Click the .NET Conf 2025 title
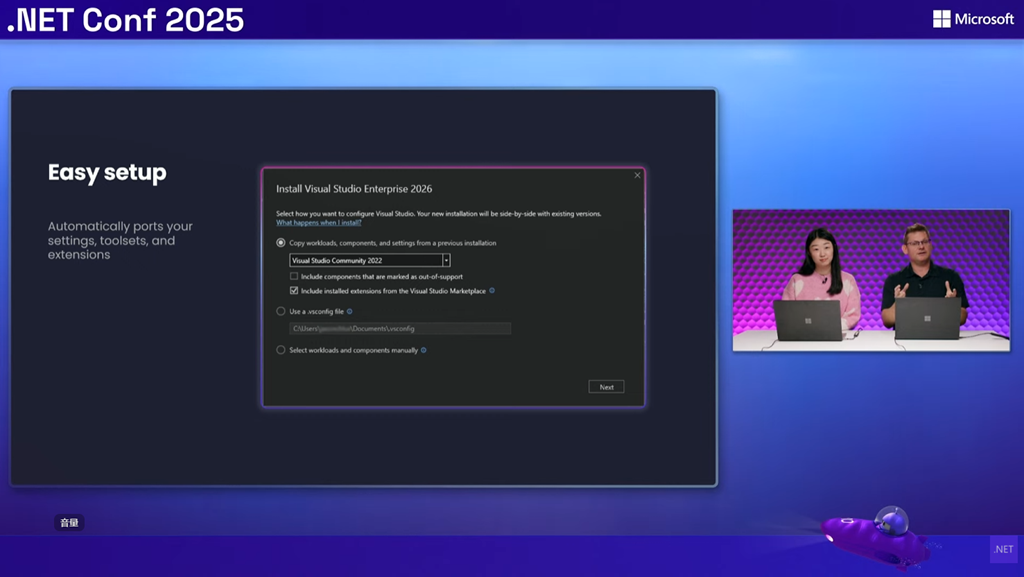Screen dimensions: 1024x577 point(125,20)
